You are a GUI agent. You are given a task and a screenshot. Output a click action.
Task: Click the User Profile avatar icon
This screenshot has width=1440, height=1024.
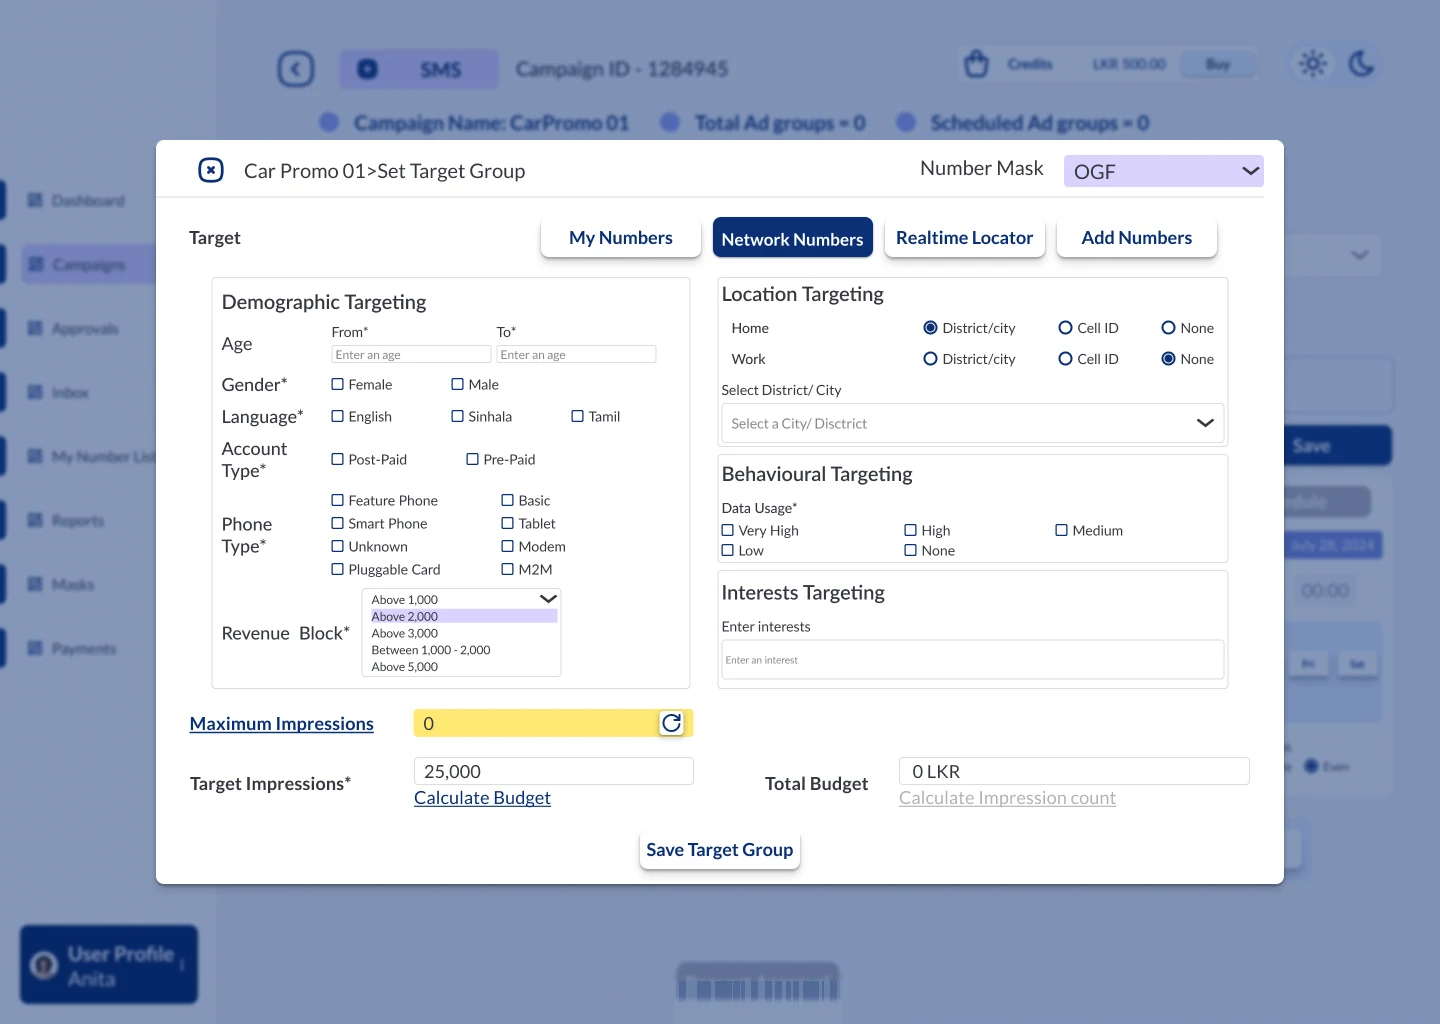click(x=44, y=966)
